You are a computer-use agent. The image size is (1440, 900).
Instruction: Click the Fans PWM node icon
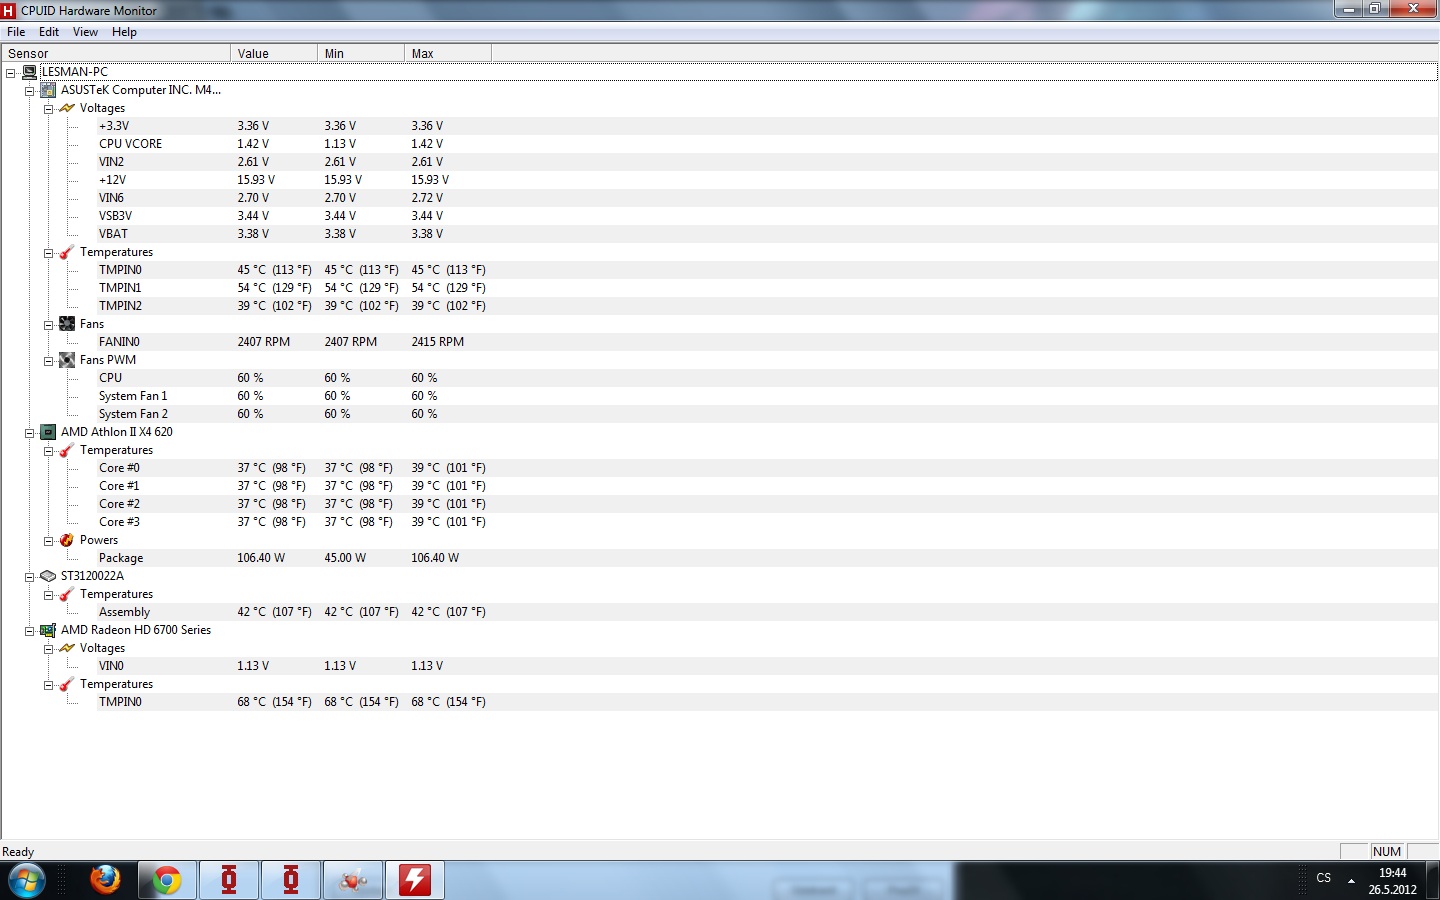tap(67, 360)
